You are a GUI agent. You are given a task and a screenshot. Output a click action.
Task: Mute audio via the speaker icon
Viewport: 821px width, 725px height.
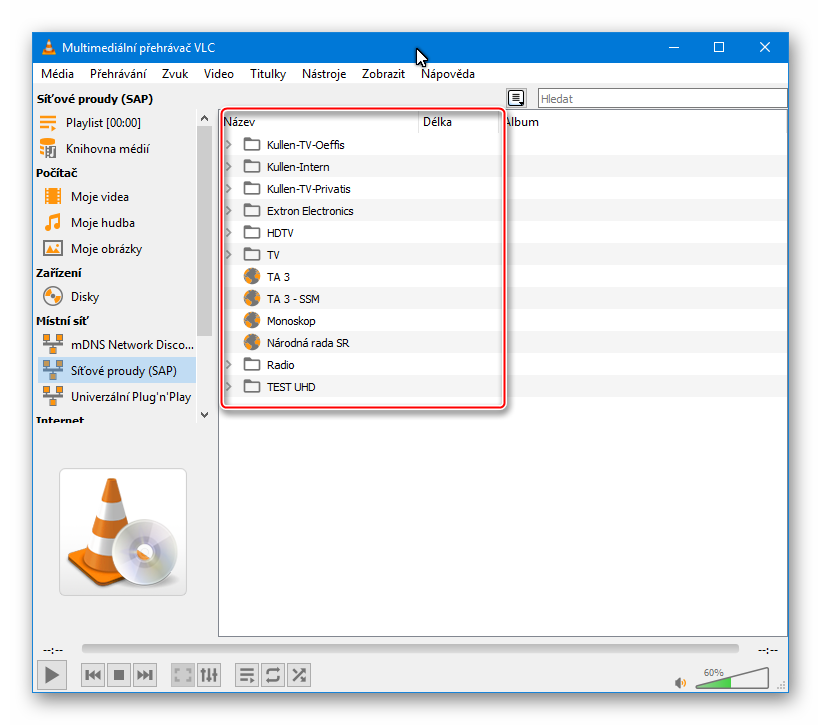(681, 682)
